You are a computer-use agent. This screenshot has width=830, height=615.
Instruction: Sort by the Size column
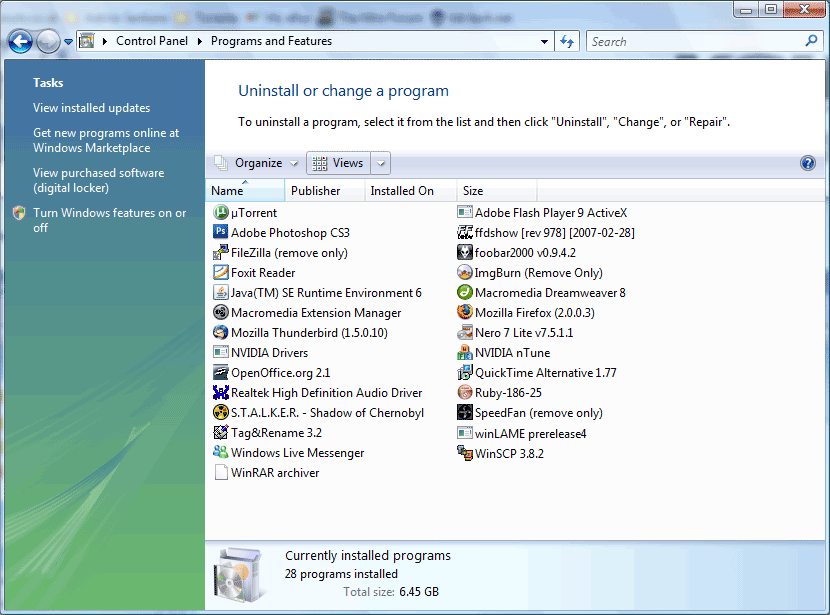497,191
